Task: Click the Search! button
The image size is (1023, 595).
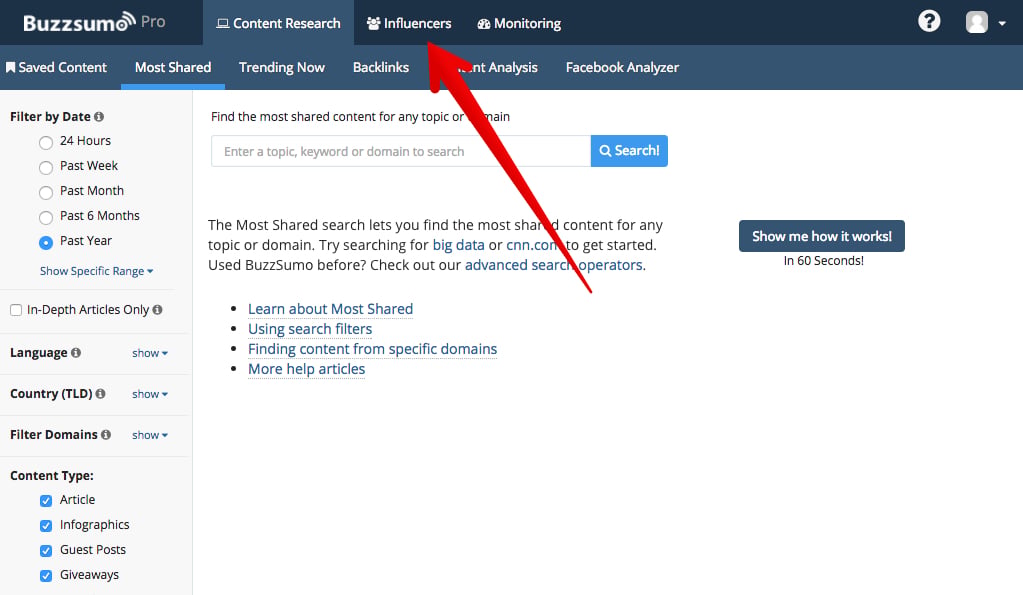Action: click(629, 151)
